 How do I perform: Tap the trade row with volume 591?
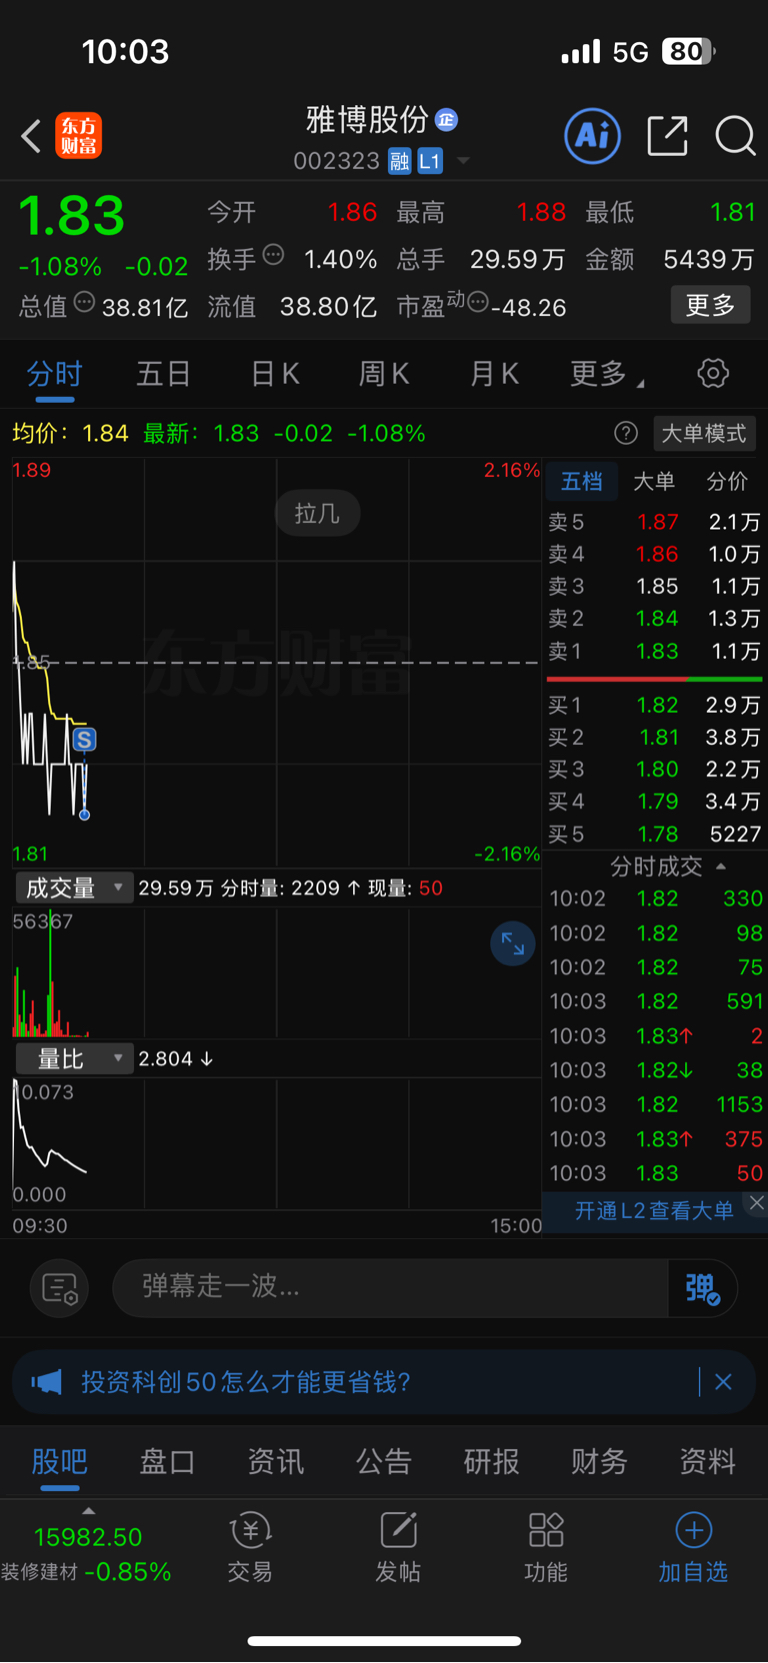tap(656, 1002)
